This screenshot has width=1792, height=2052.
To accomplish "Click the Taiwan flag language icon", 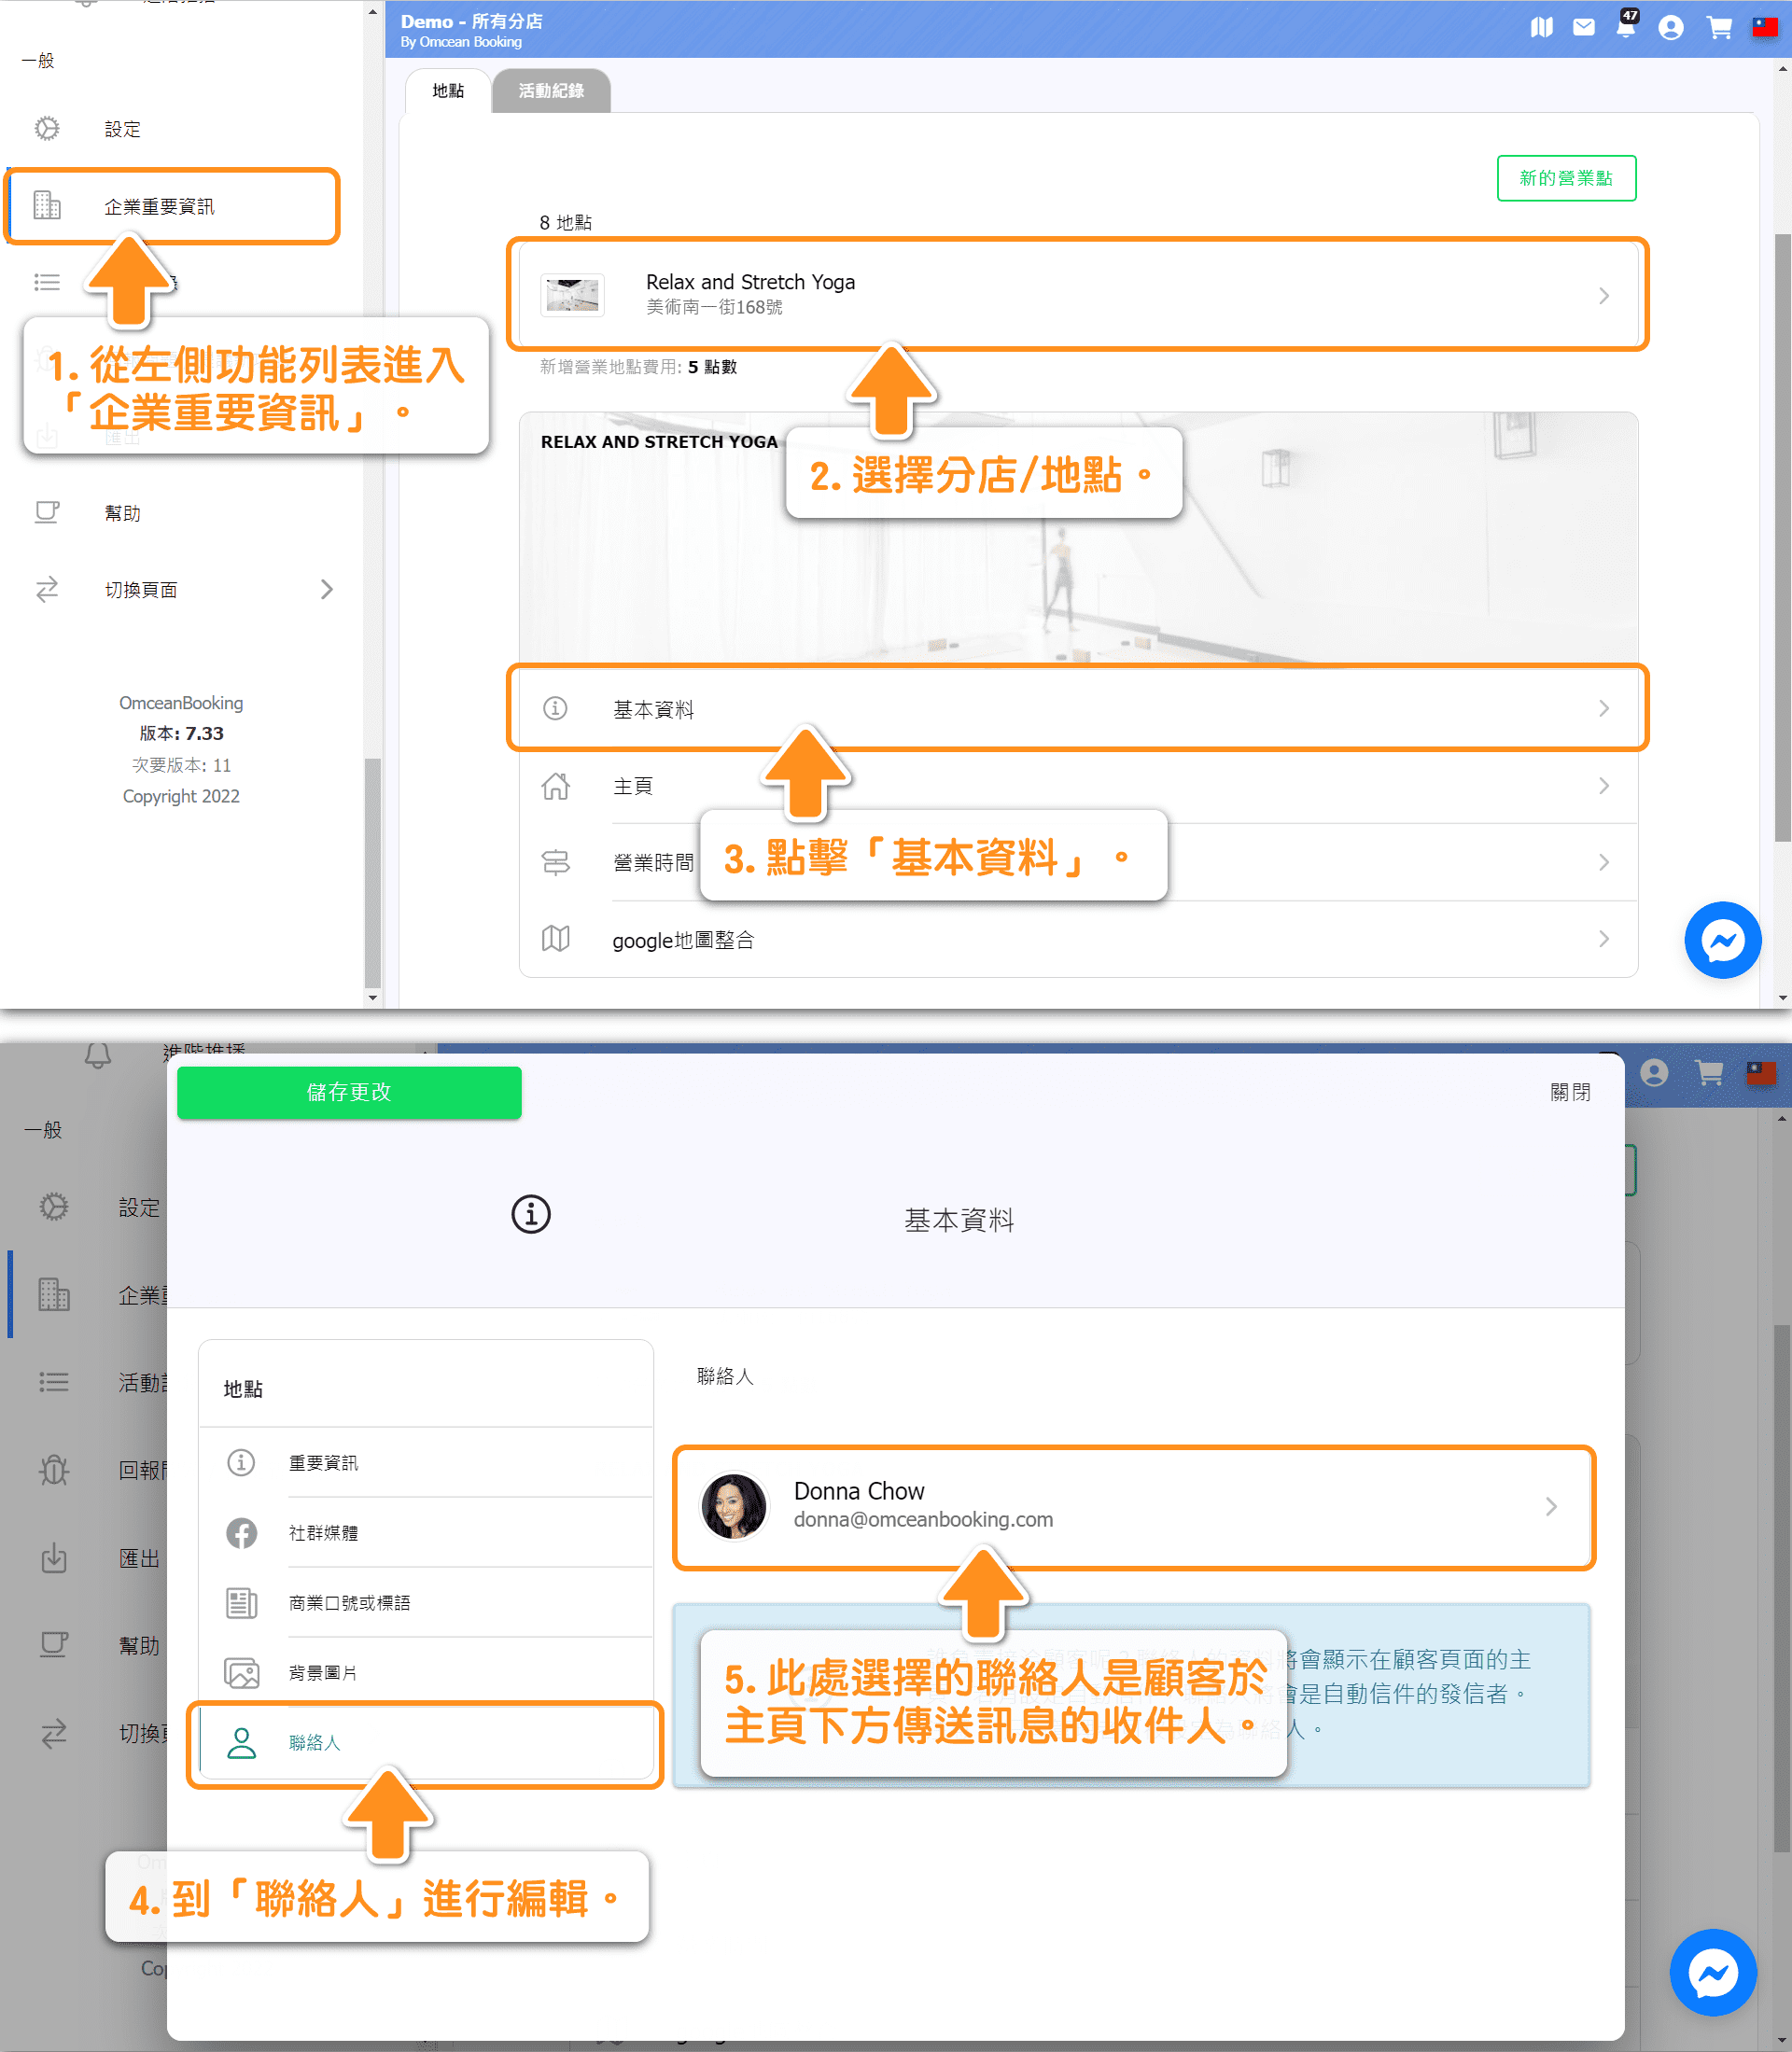I will point(1764,27).
